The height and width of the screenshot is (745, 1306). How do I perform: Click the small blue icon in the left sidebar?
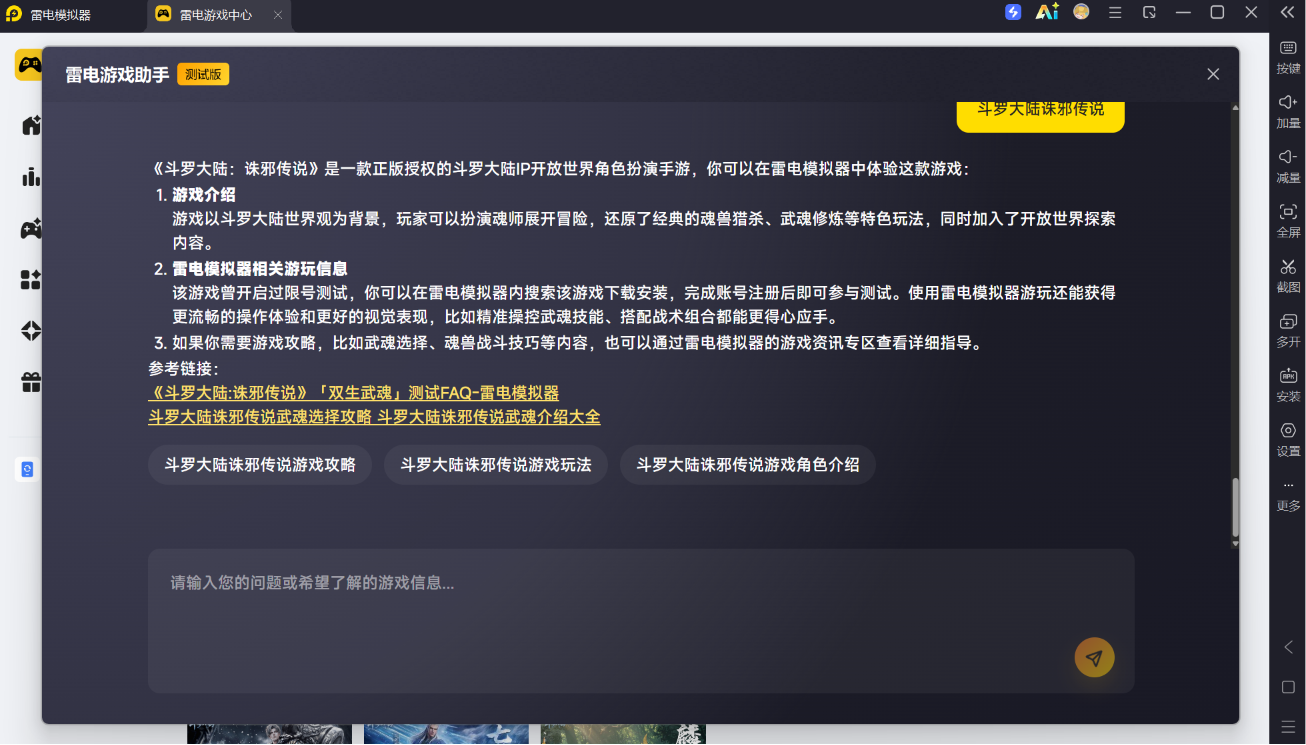(x=27, y=469)
